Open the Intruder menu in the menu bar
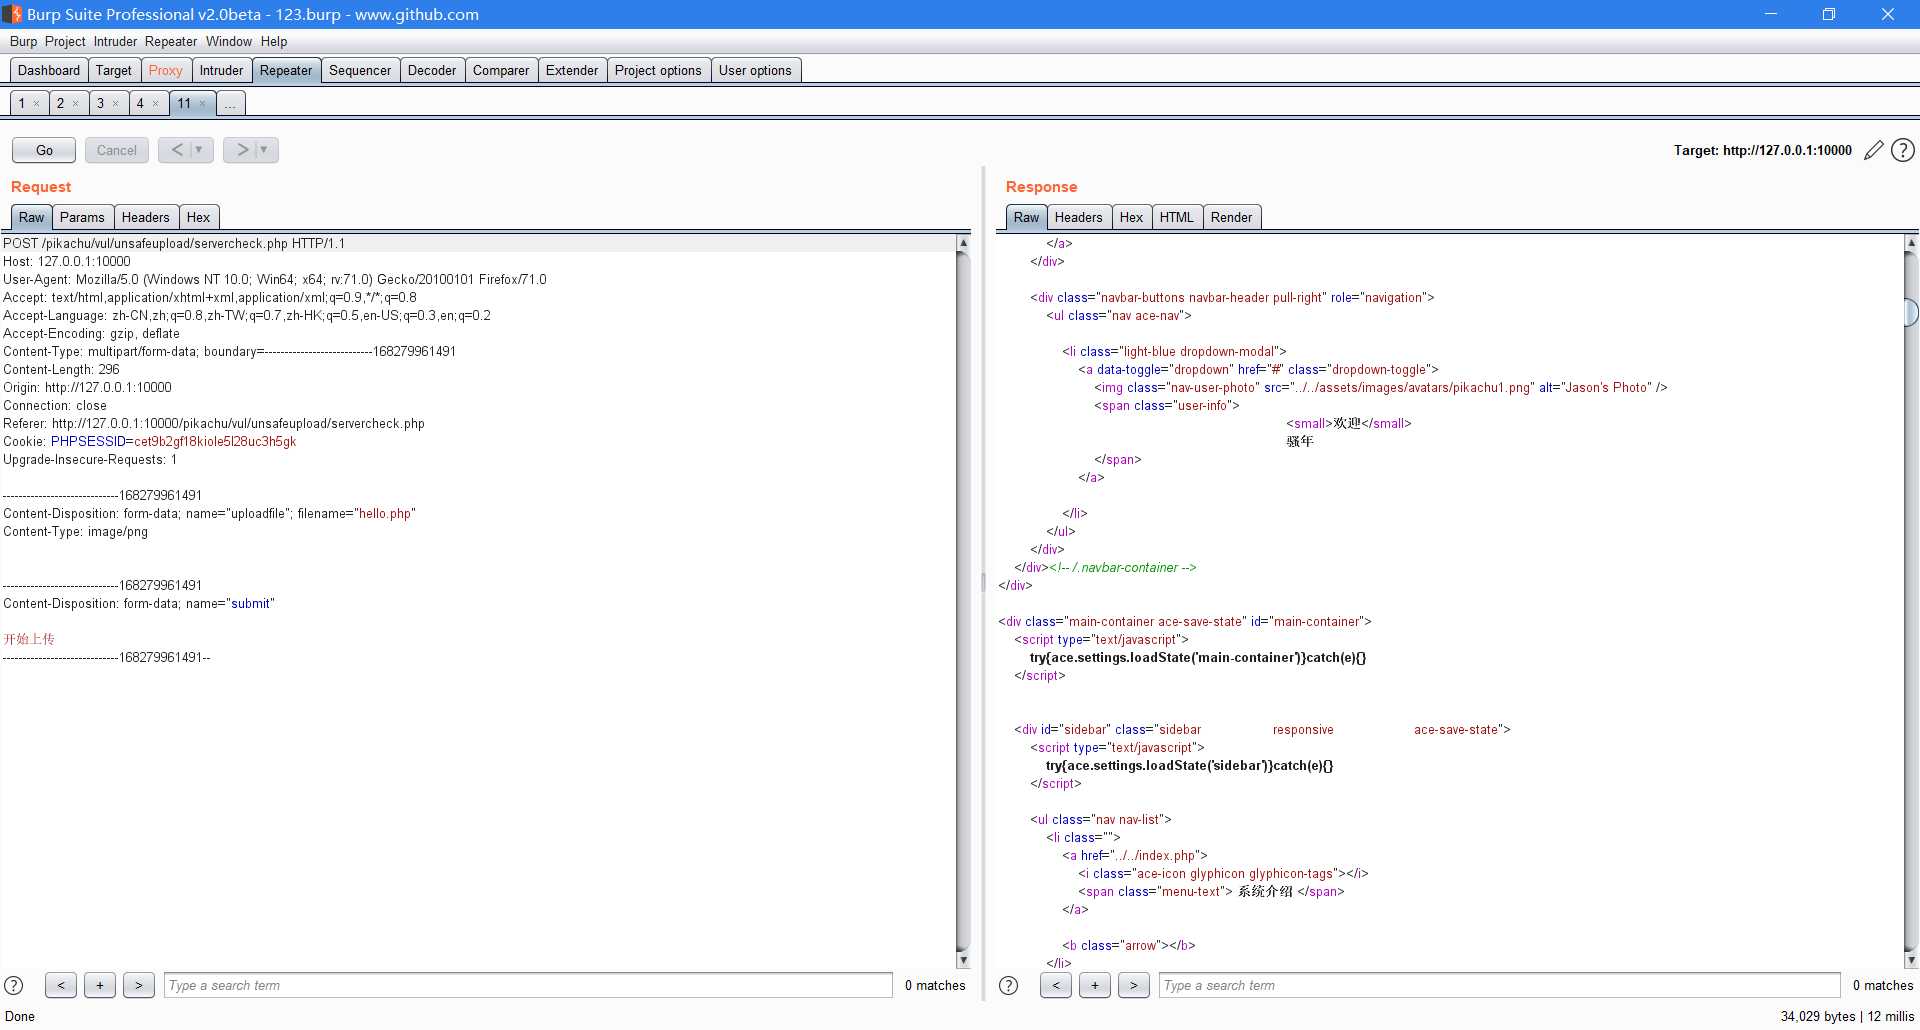This screenshot has height=1030, width=1920. [x=115, y=41]
